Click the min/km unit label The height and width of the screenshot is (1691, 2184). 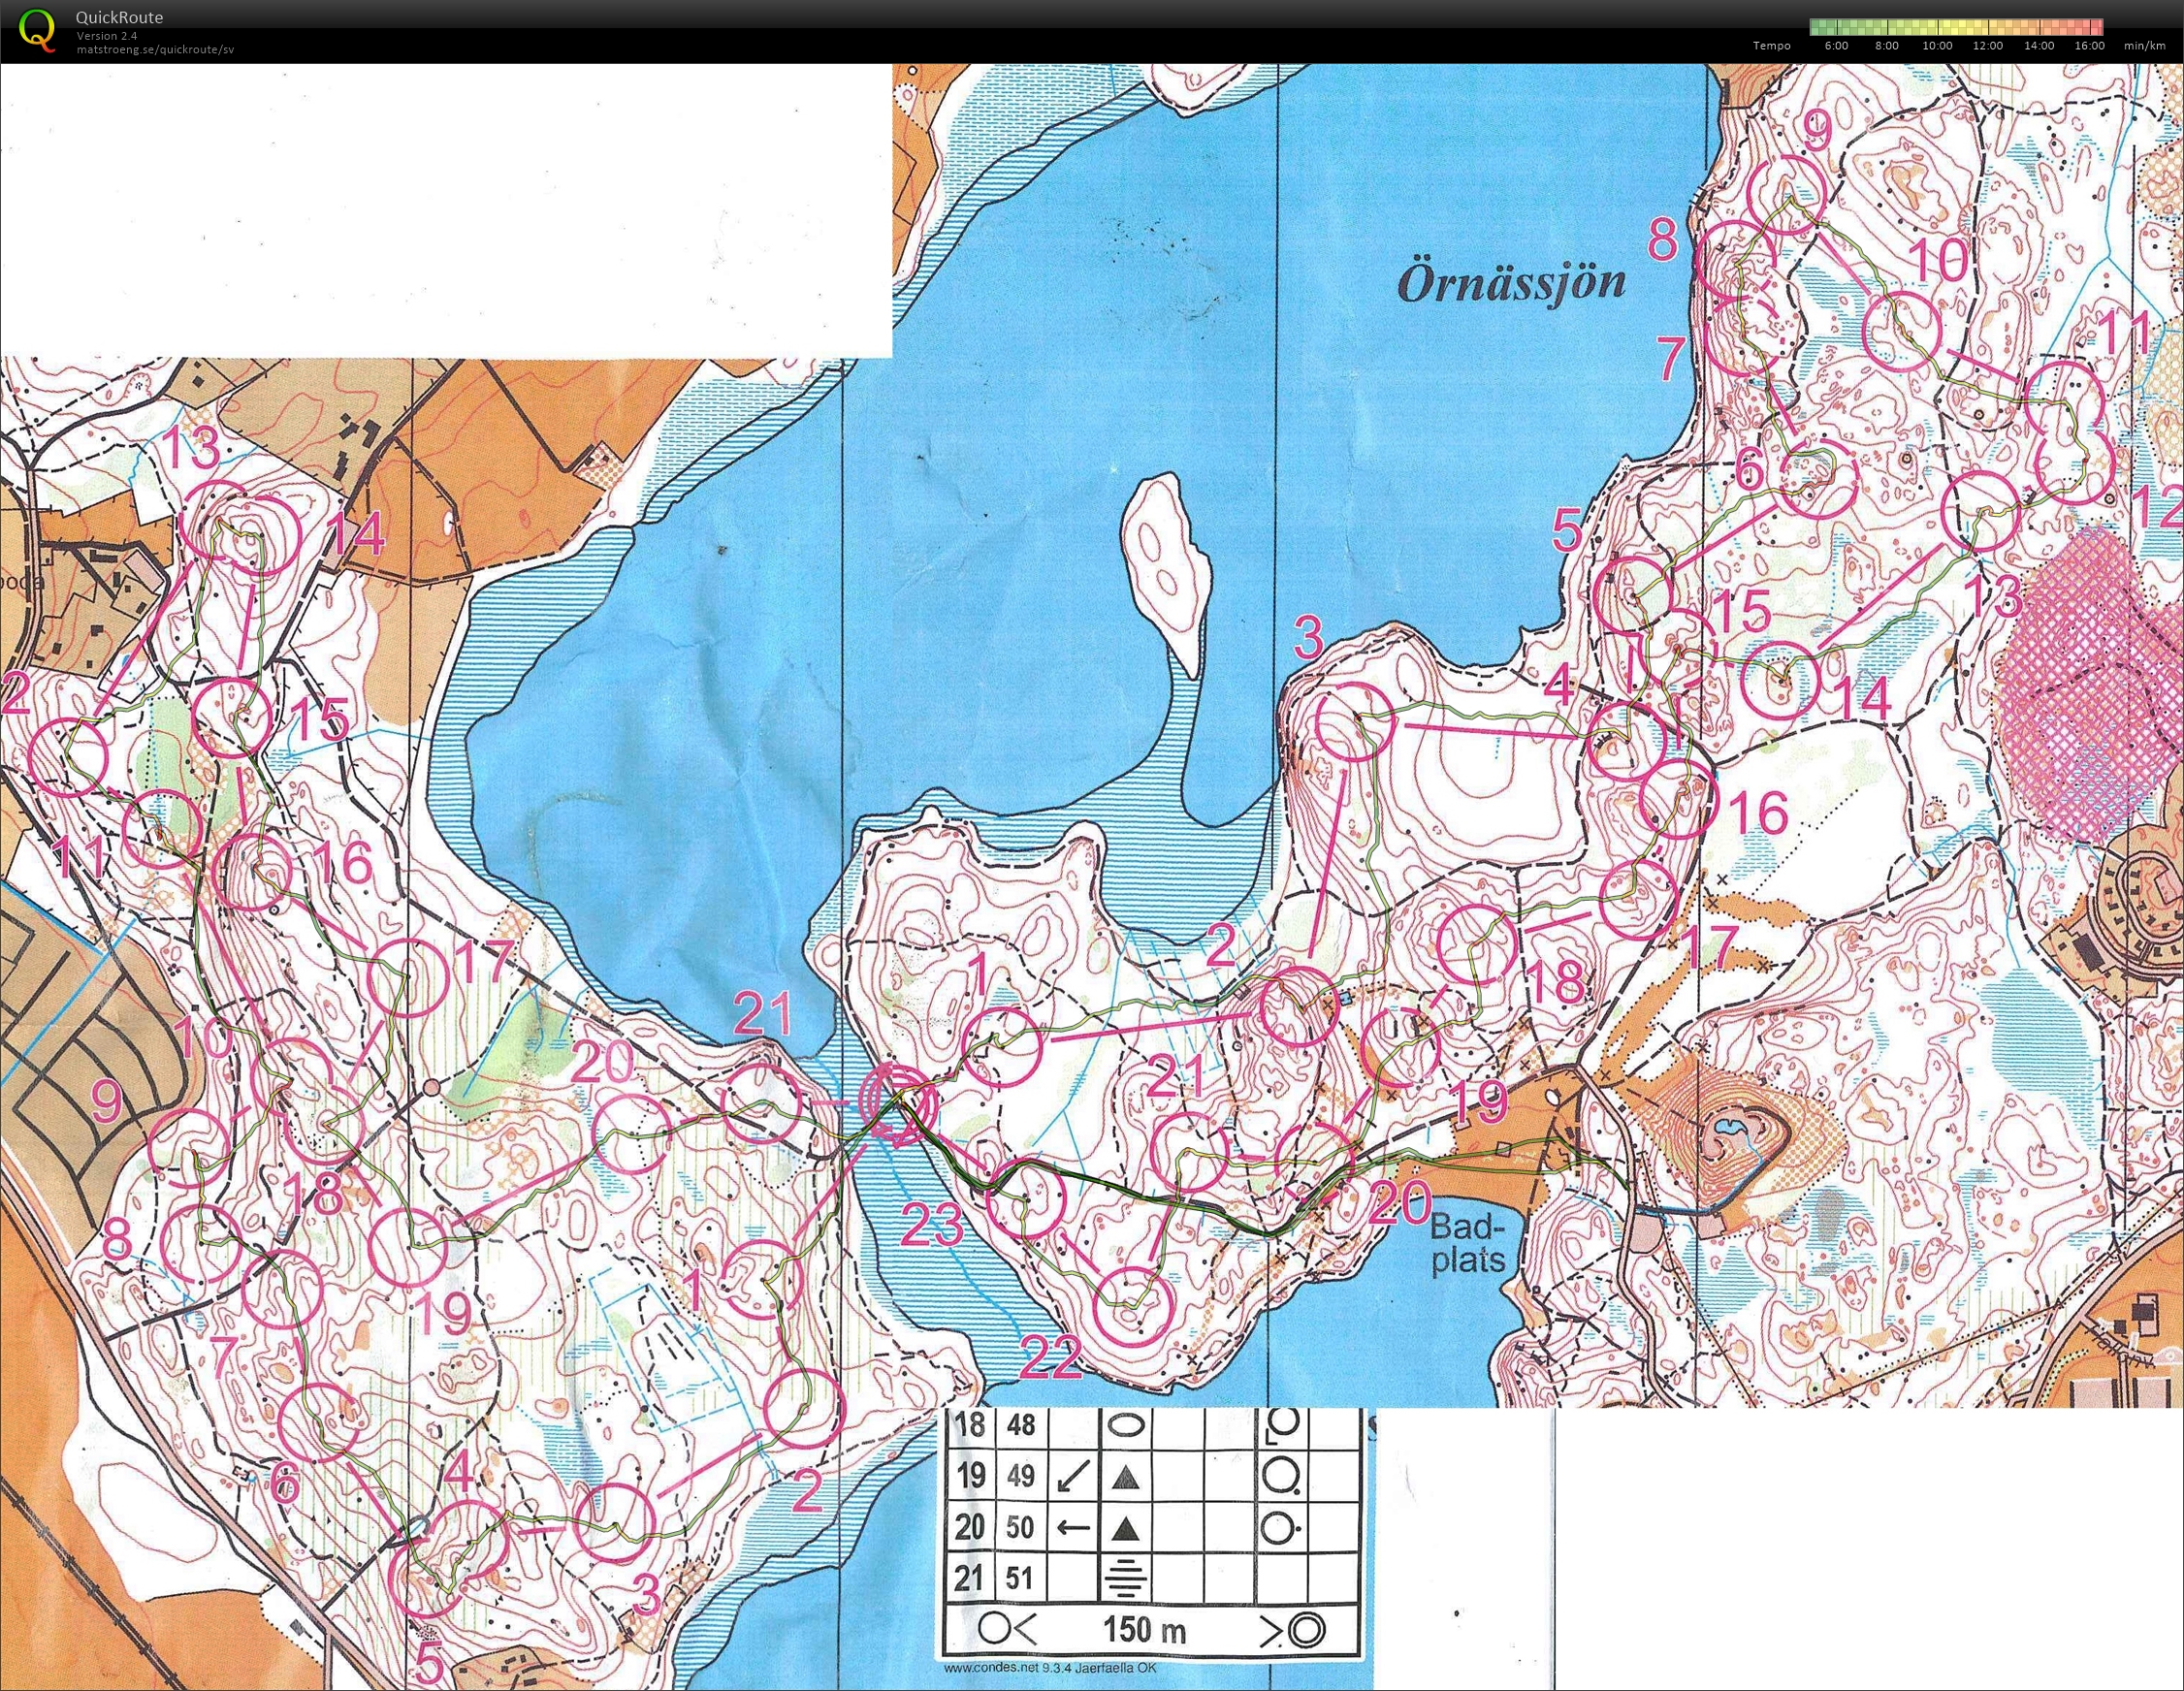(2145, 45)
